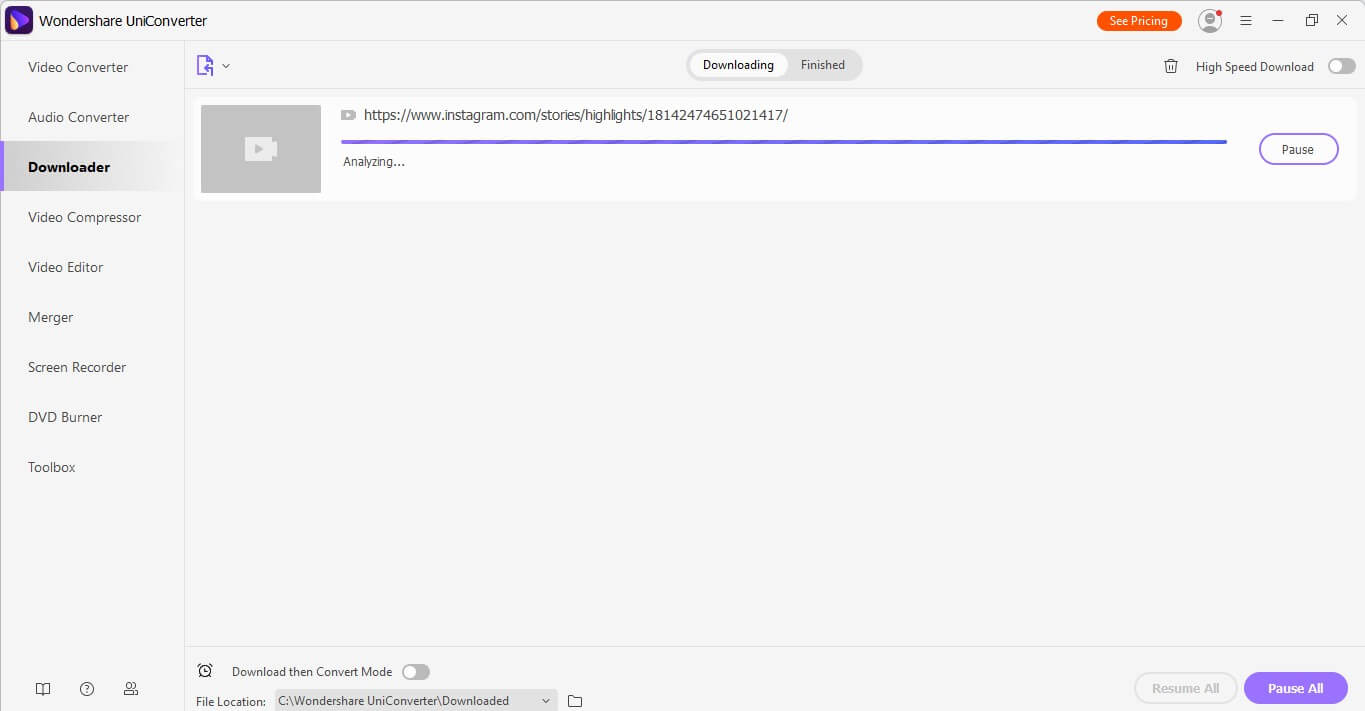Open Video Converter in sidebar
Image resolution: width=1365 pixels, height=711 pixels.
[78, 67]
